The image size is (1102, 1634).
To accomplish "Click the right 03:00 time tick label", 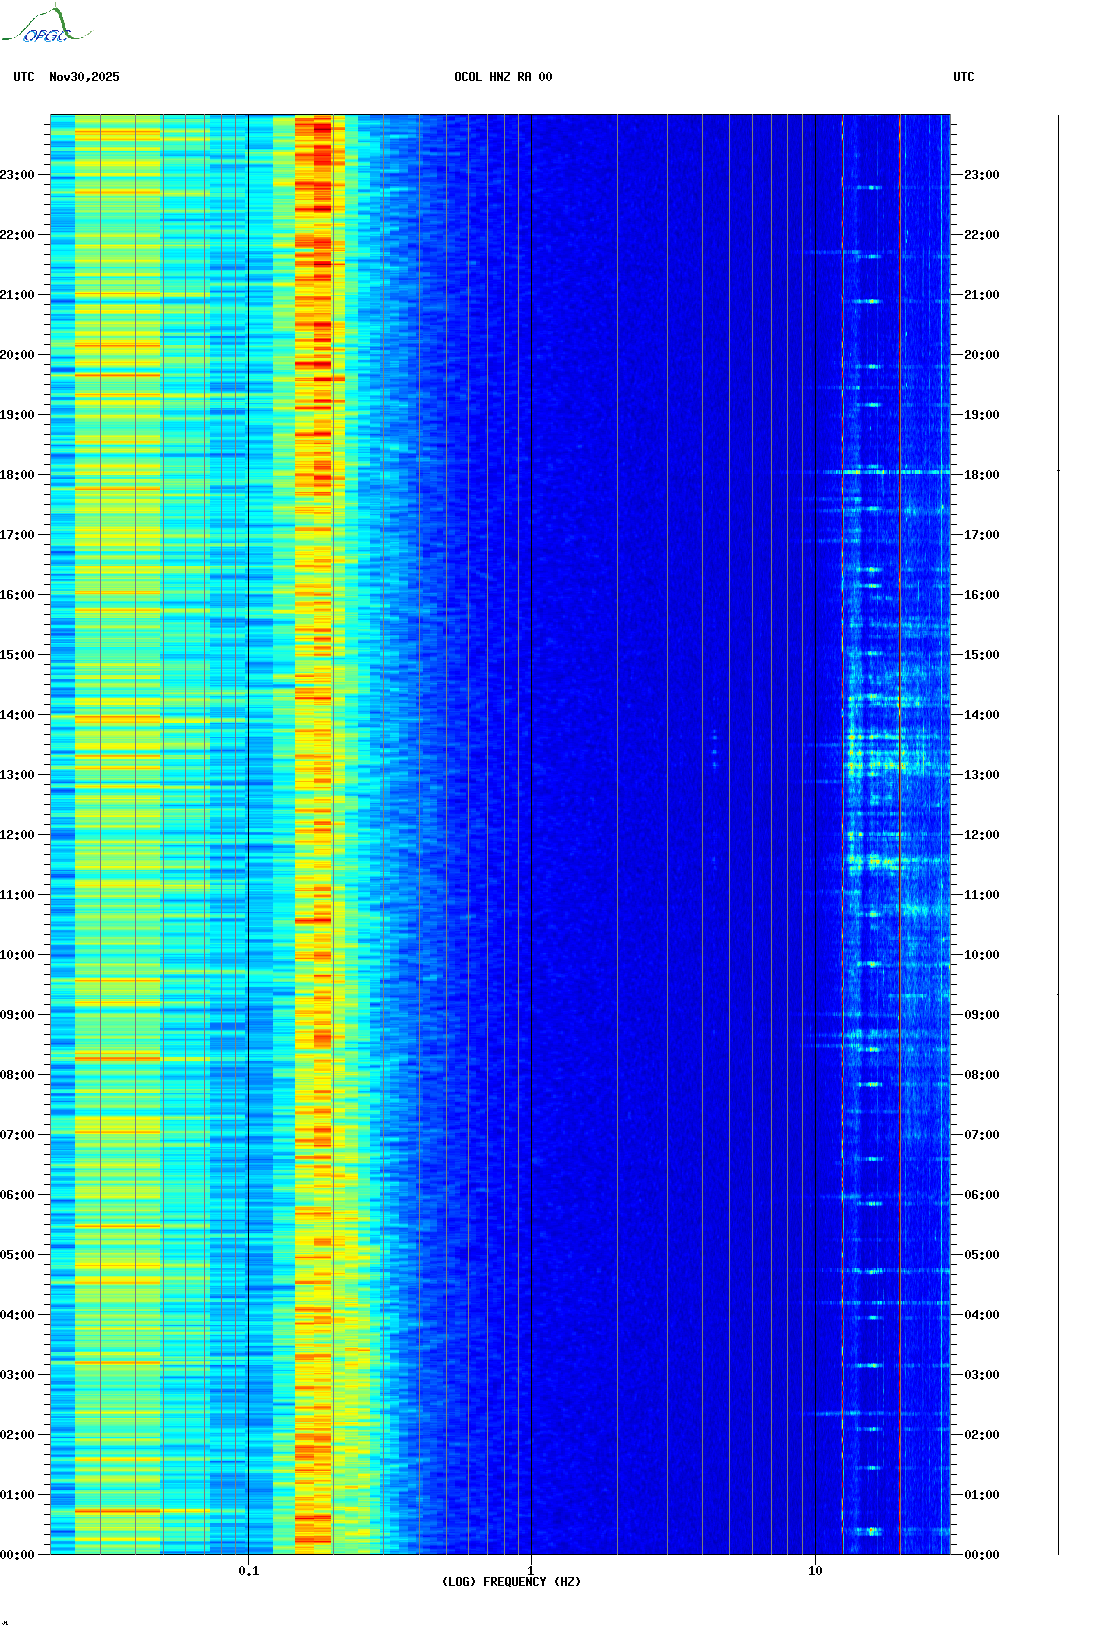I will (982, 1375).
